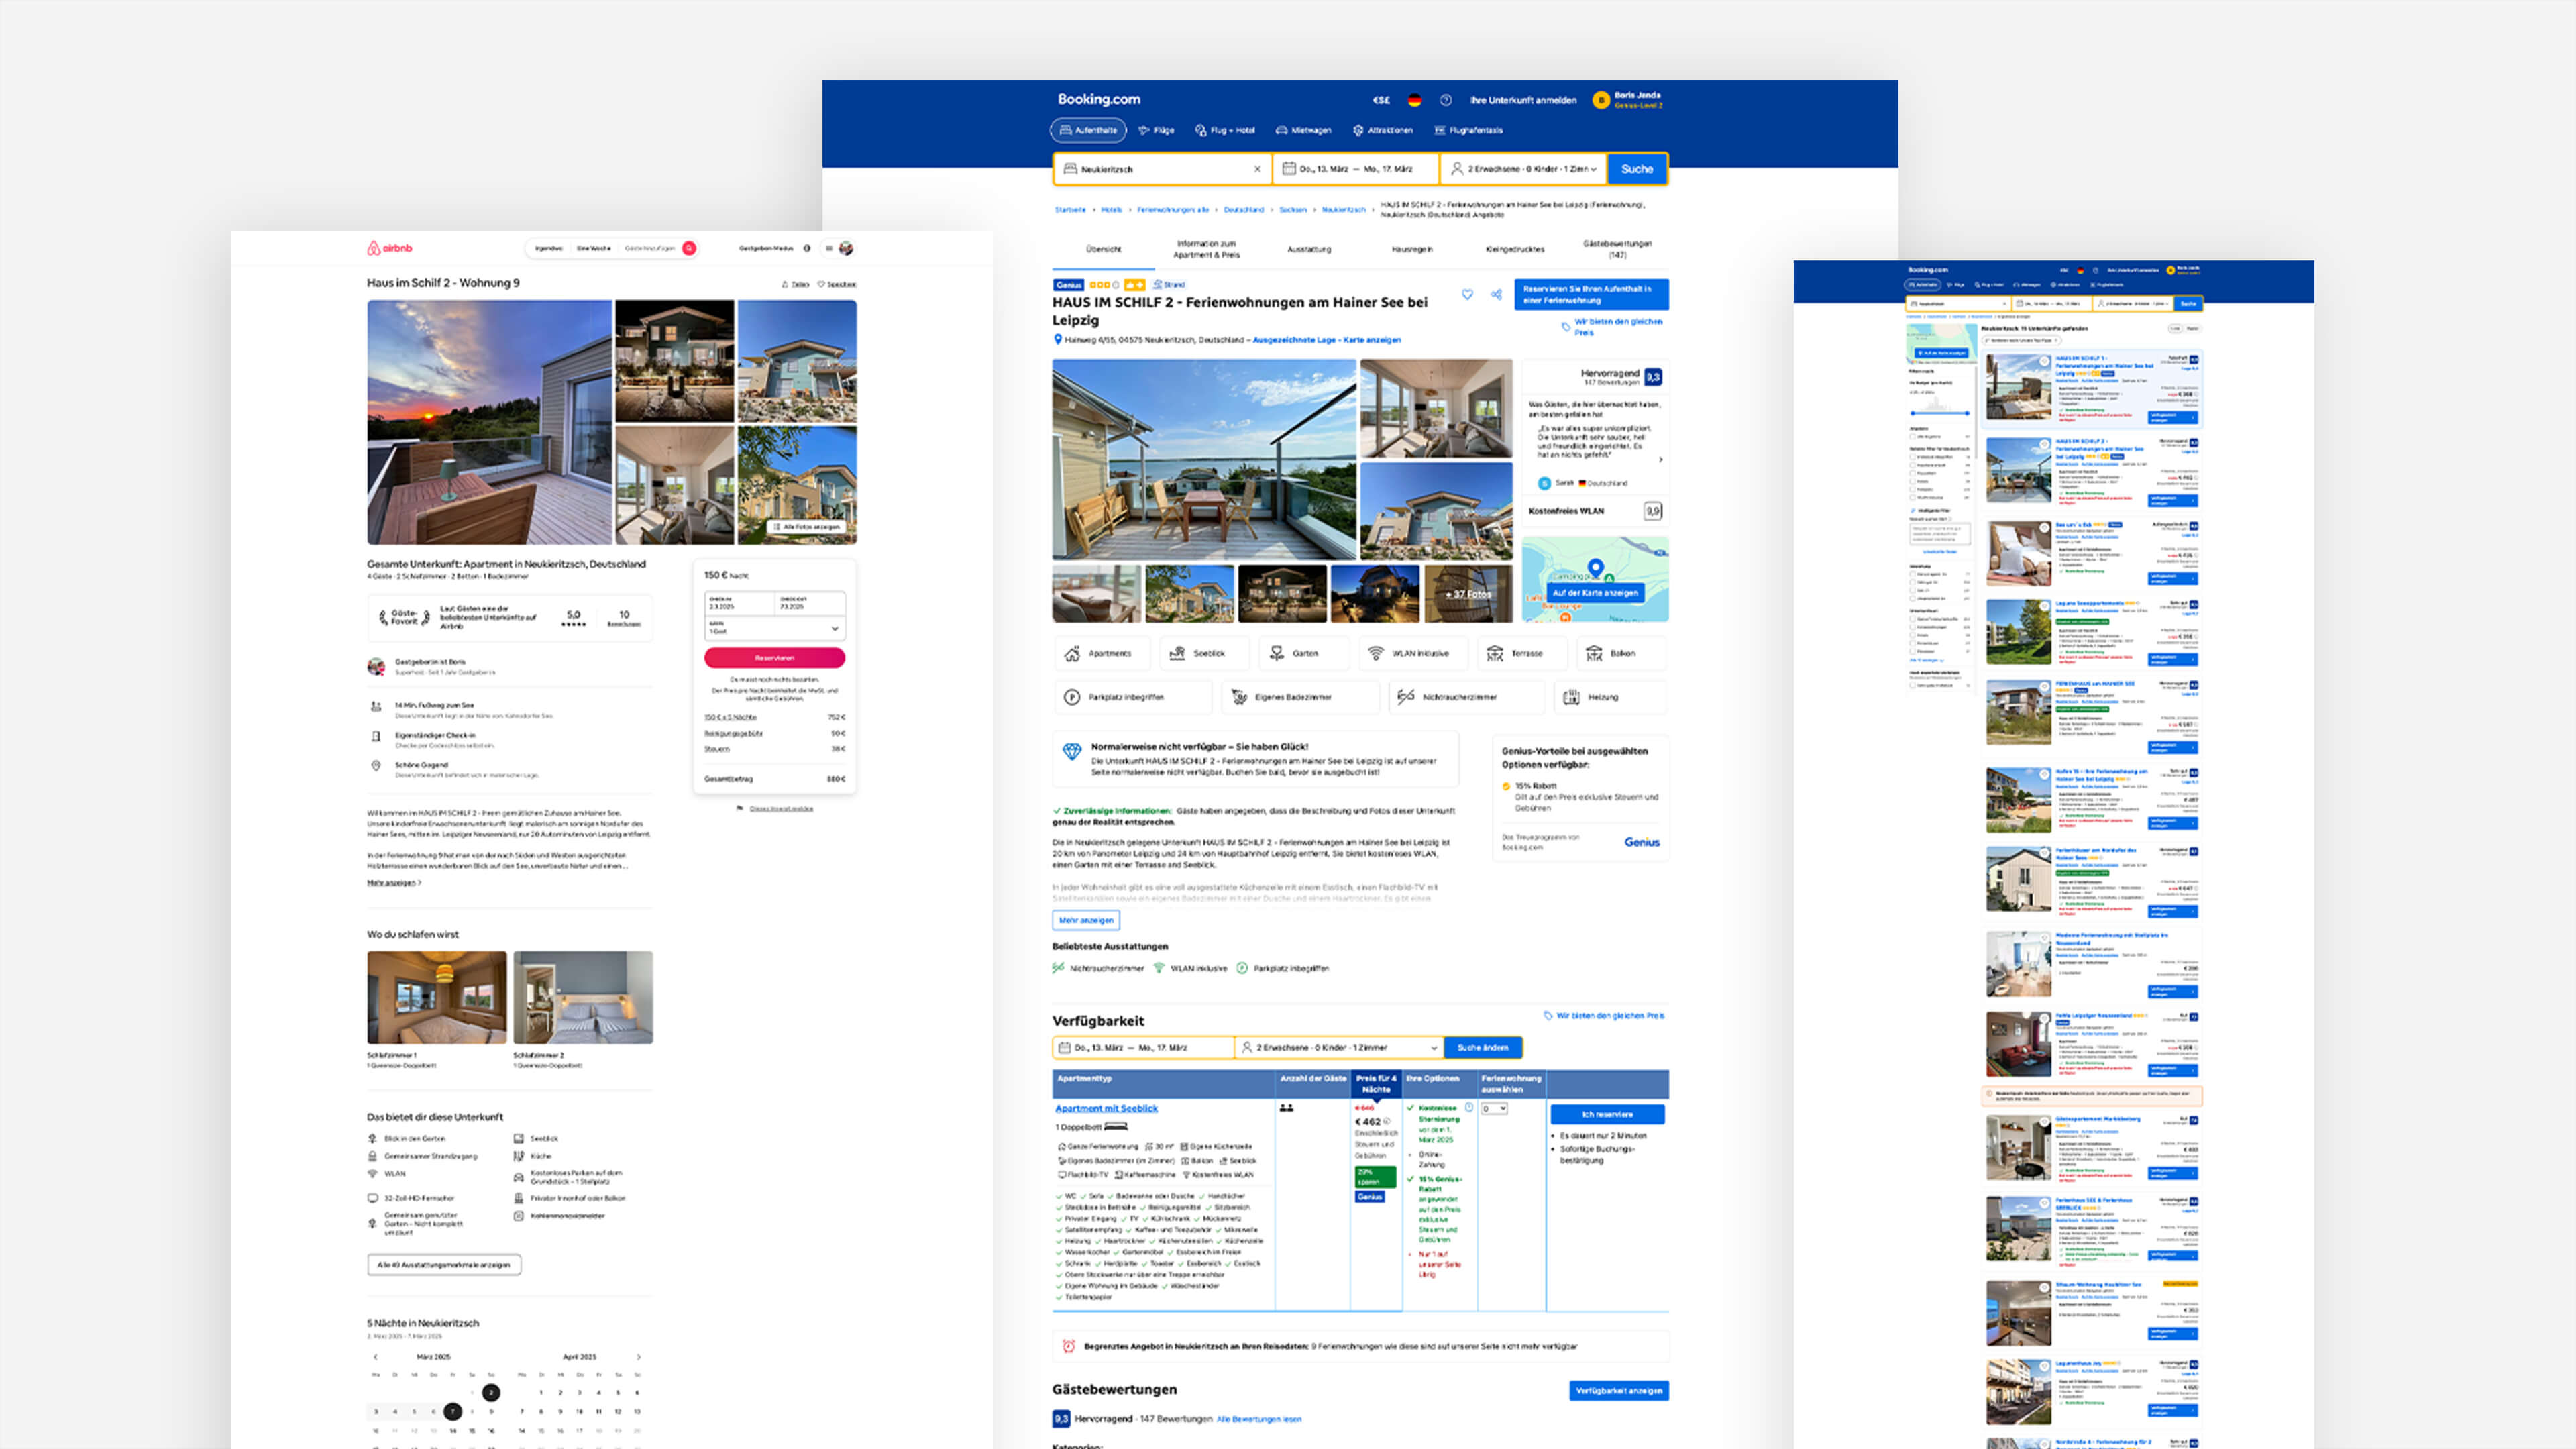Screen dimensions: 2576x1449
Task: Click the Ich reserviere button
Action: pyautogui.click(x=1607, y=1114)
